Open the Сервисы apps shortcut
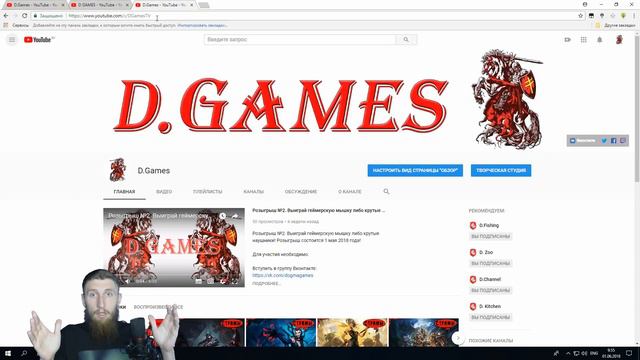640x360 pixels. (17, 25)
